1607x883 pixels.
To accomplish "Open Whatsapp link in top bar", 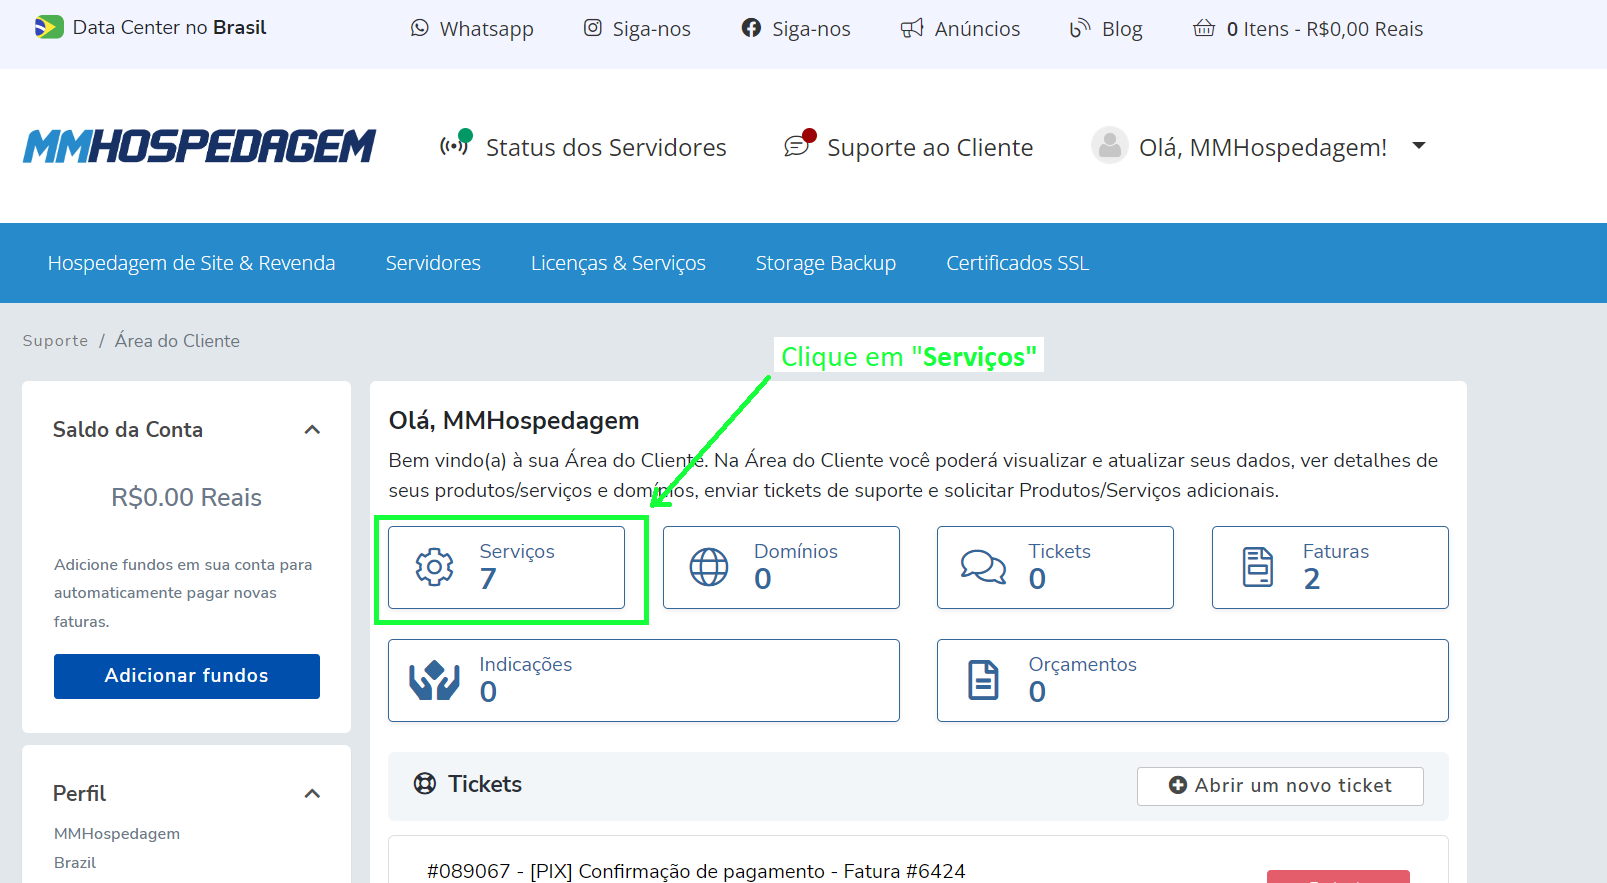I will 487,29.
